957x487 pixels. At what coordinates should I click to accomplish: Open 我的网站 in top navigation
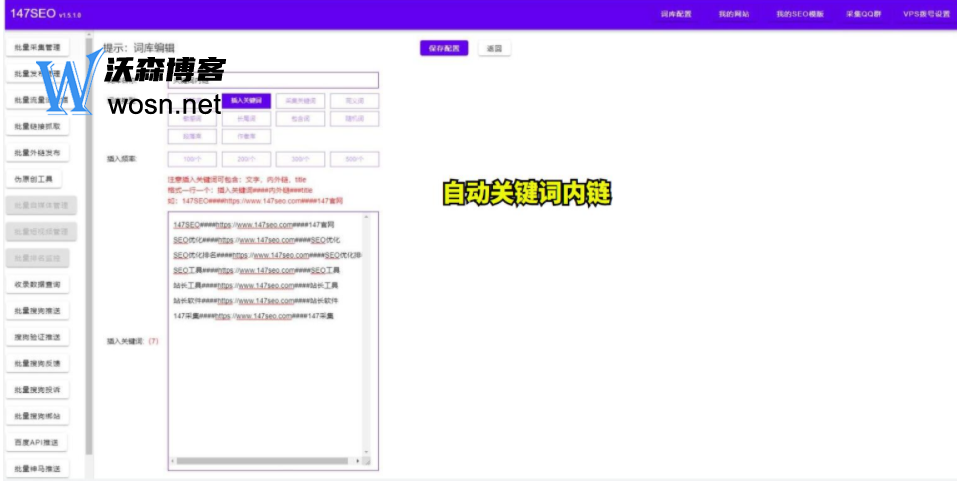[x=734, y=14]
